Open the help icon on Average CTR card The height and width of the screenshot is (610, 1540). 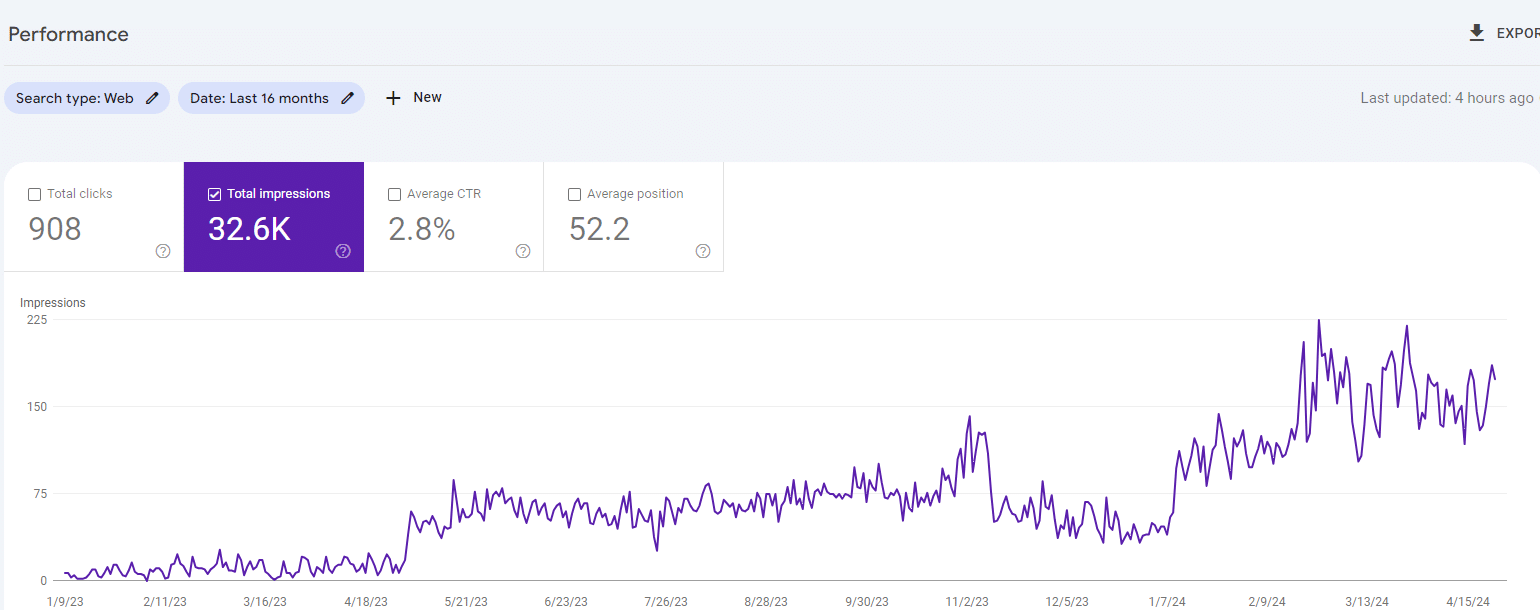click(x=523, y=251)
